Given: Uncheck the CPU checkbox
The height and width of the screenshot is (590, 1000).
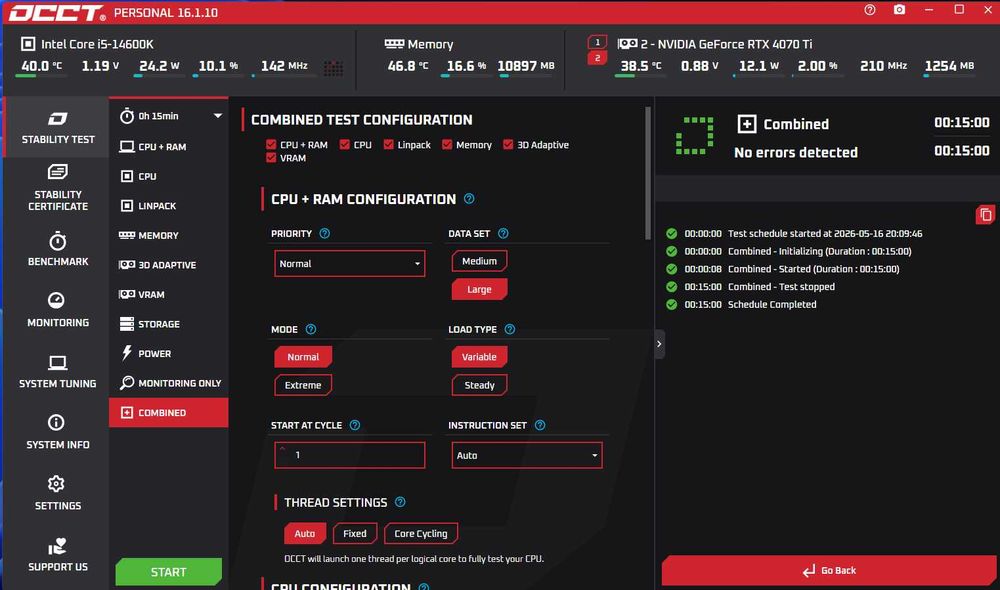Looking at the screenshot, I should click(345, 145).
